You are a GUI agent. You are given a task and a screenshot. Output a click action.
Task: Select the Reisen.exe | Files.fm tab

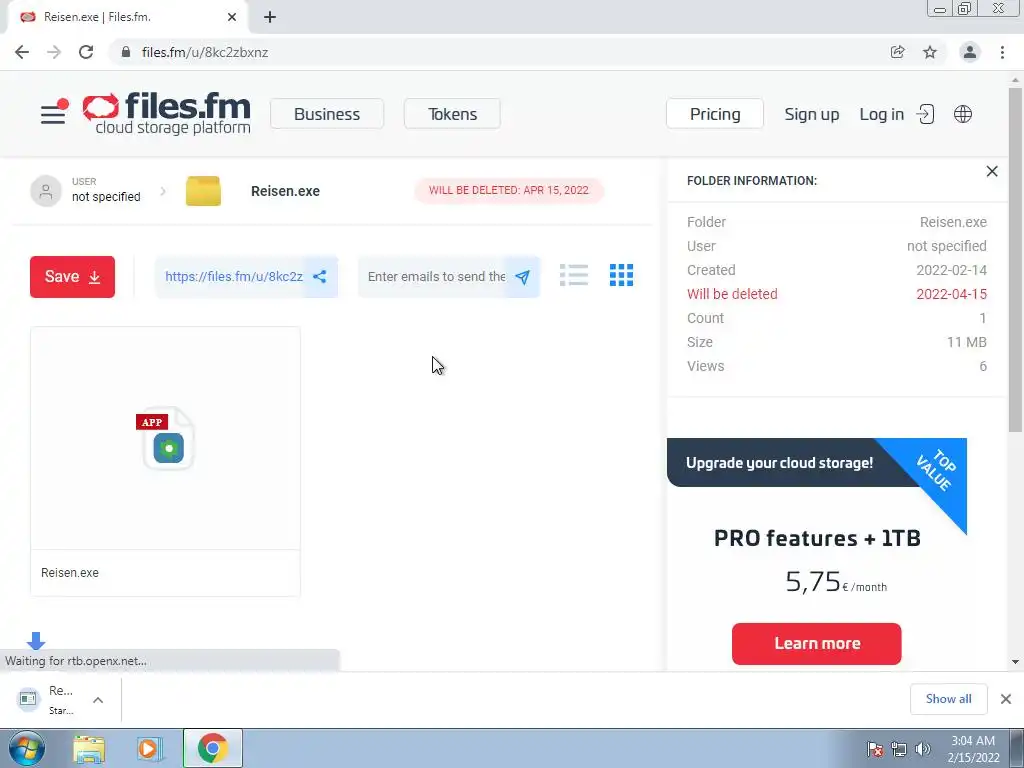[127, 17]
